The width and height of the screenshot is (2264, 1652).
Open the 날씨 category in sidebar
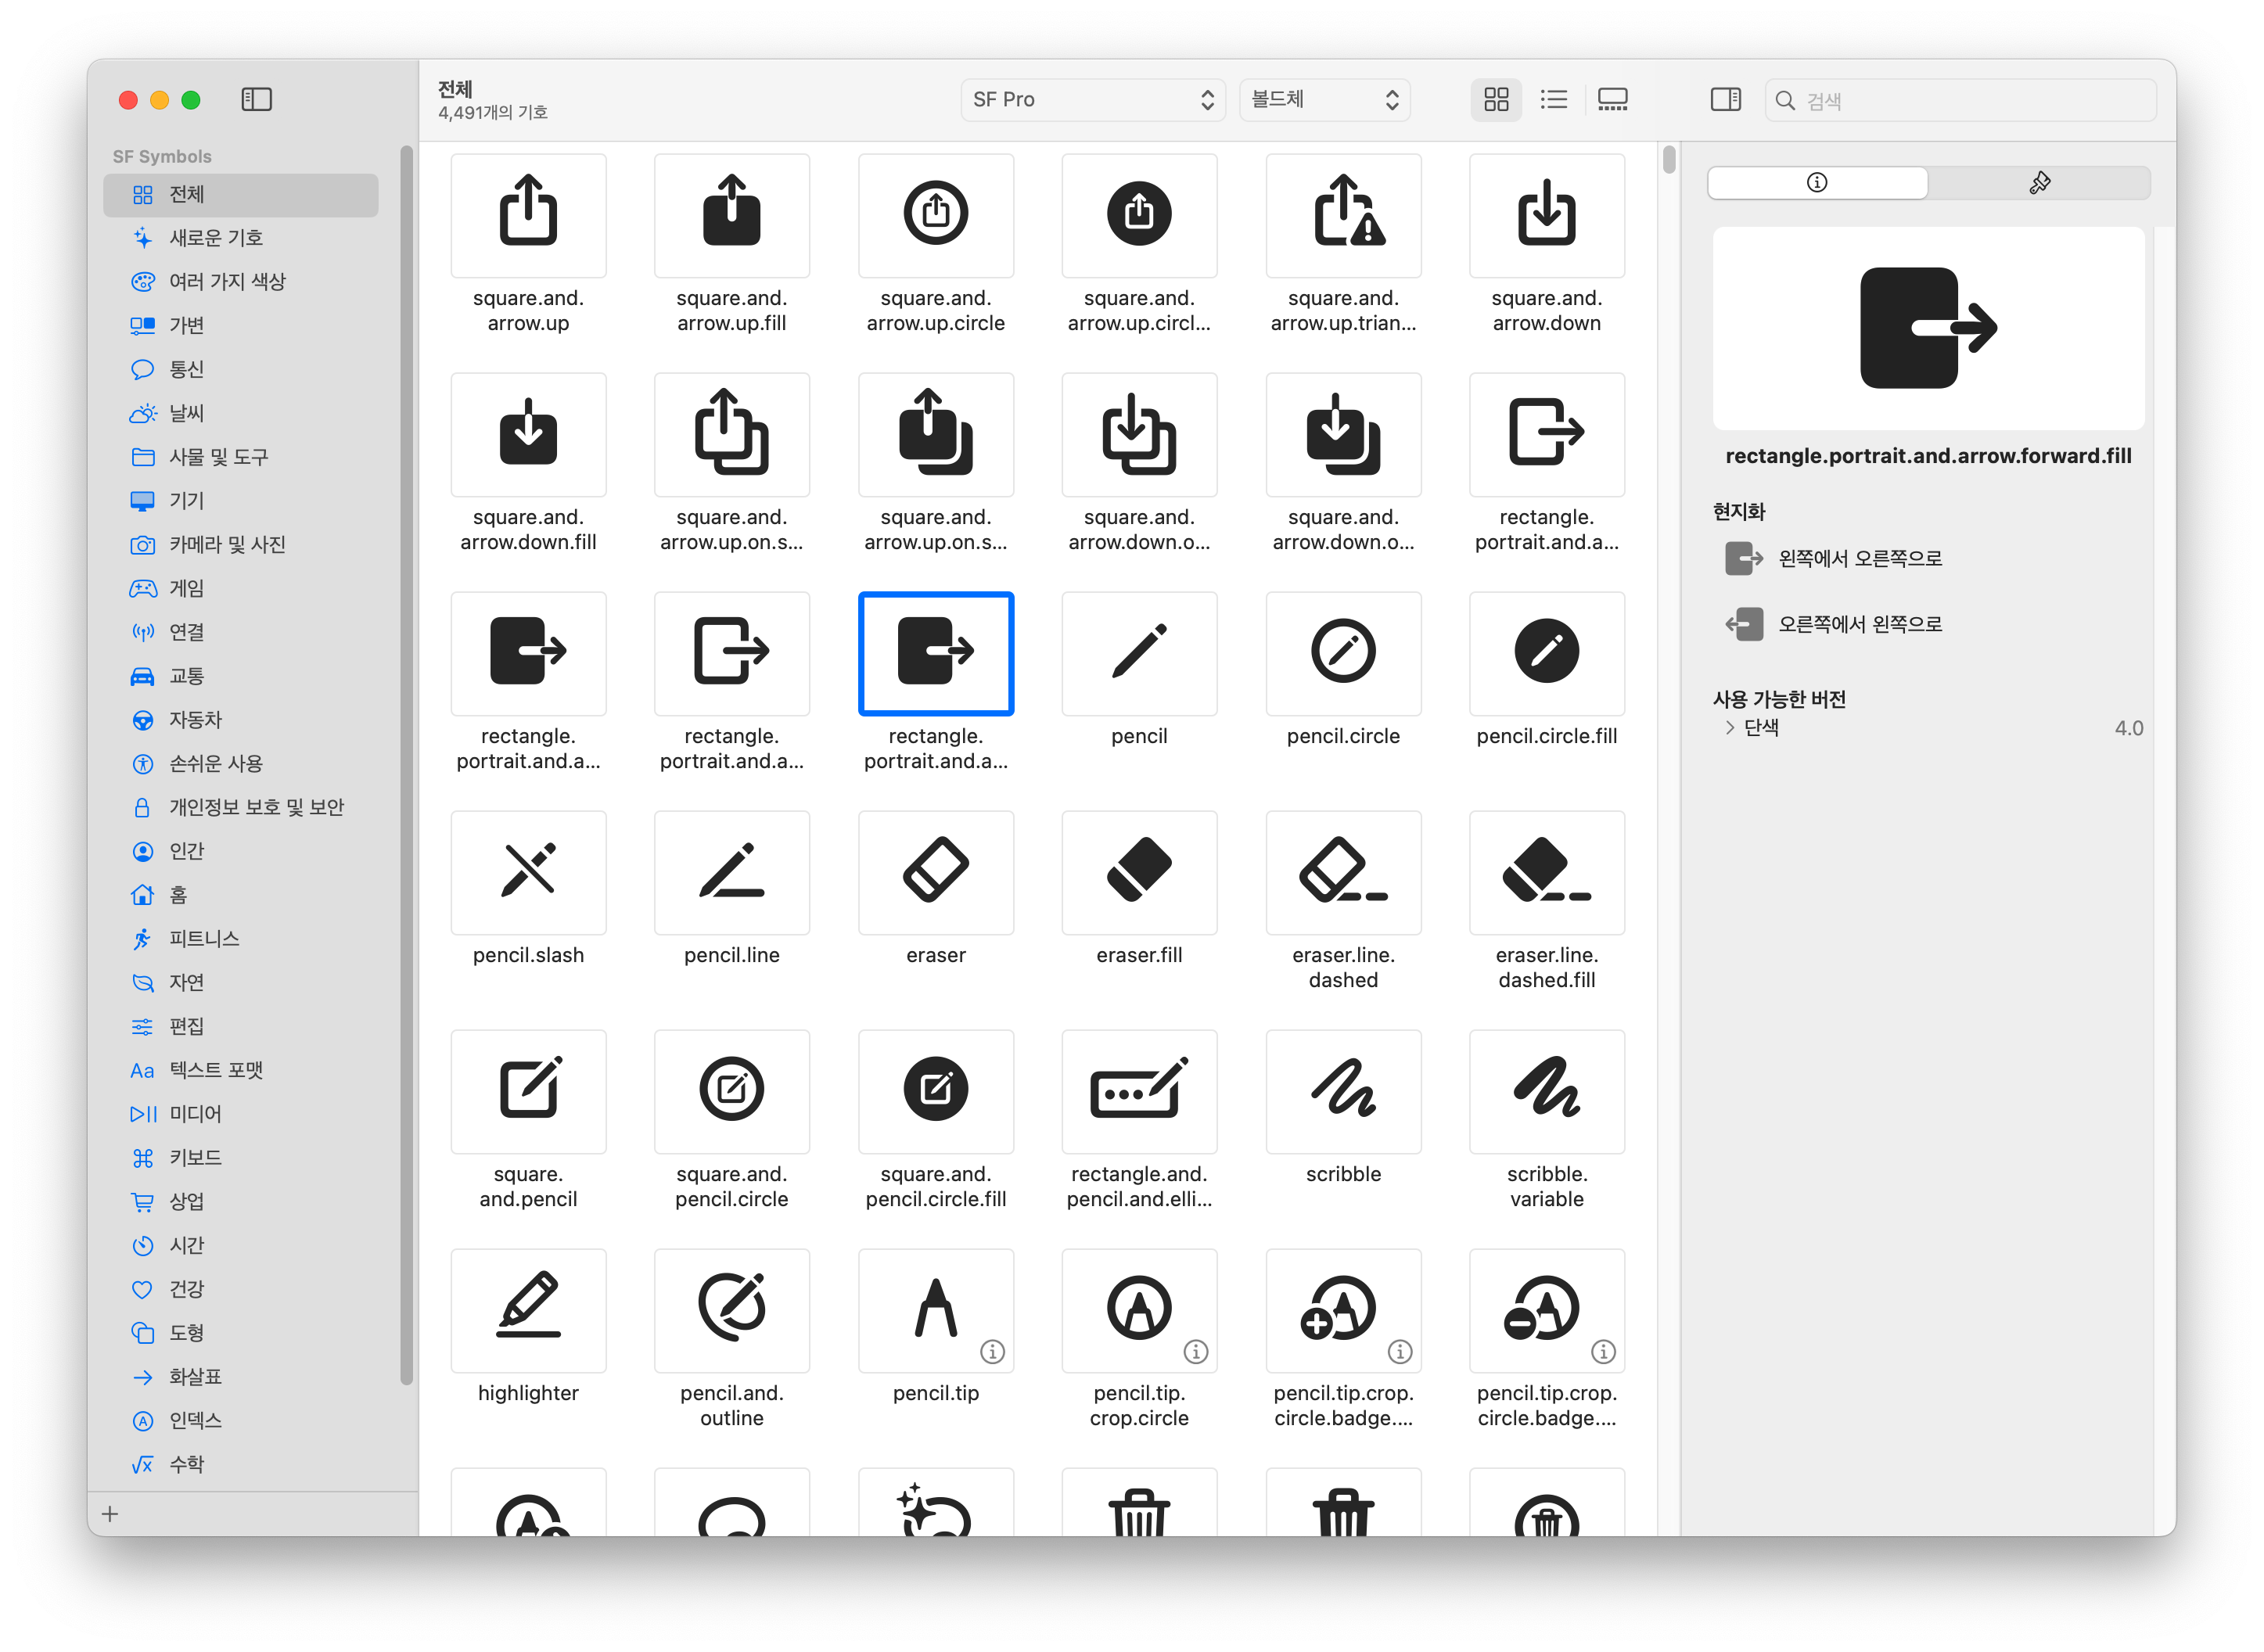point(187,413)
